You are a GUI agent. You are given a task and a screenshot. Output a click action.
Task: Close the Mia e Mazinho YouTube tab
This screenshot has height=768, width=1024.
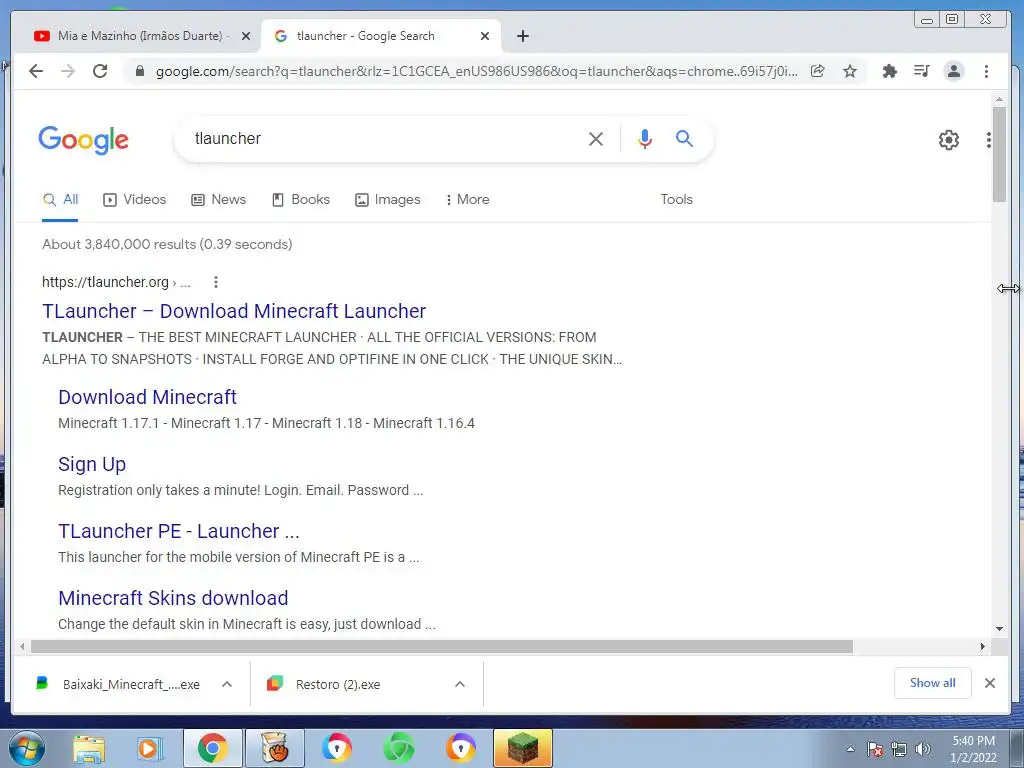click(246, 36)
